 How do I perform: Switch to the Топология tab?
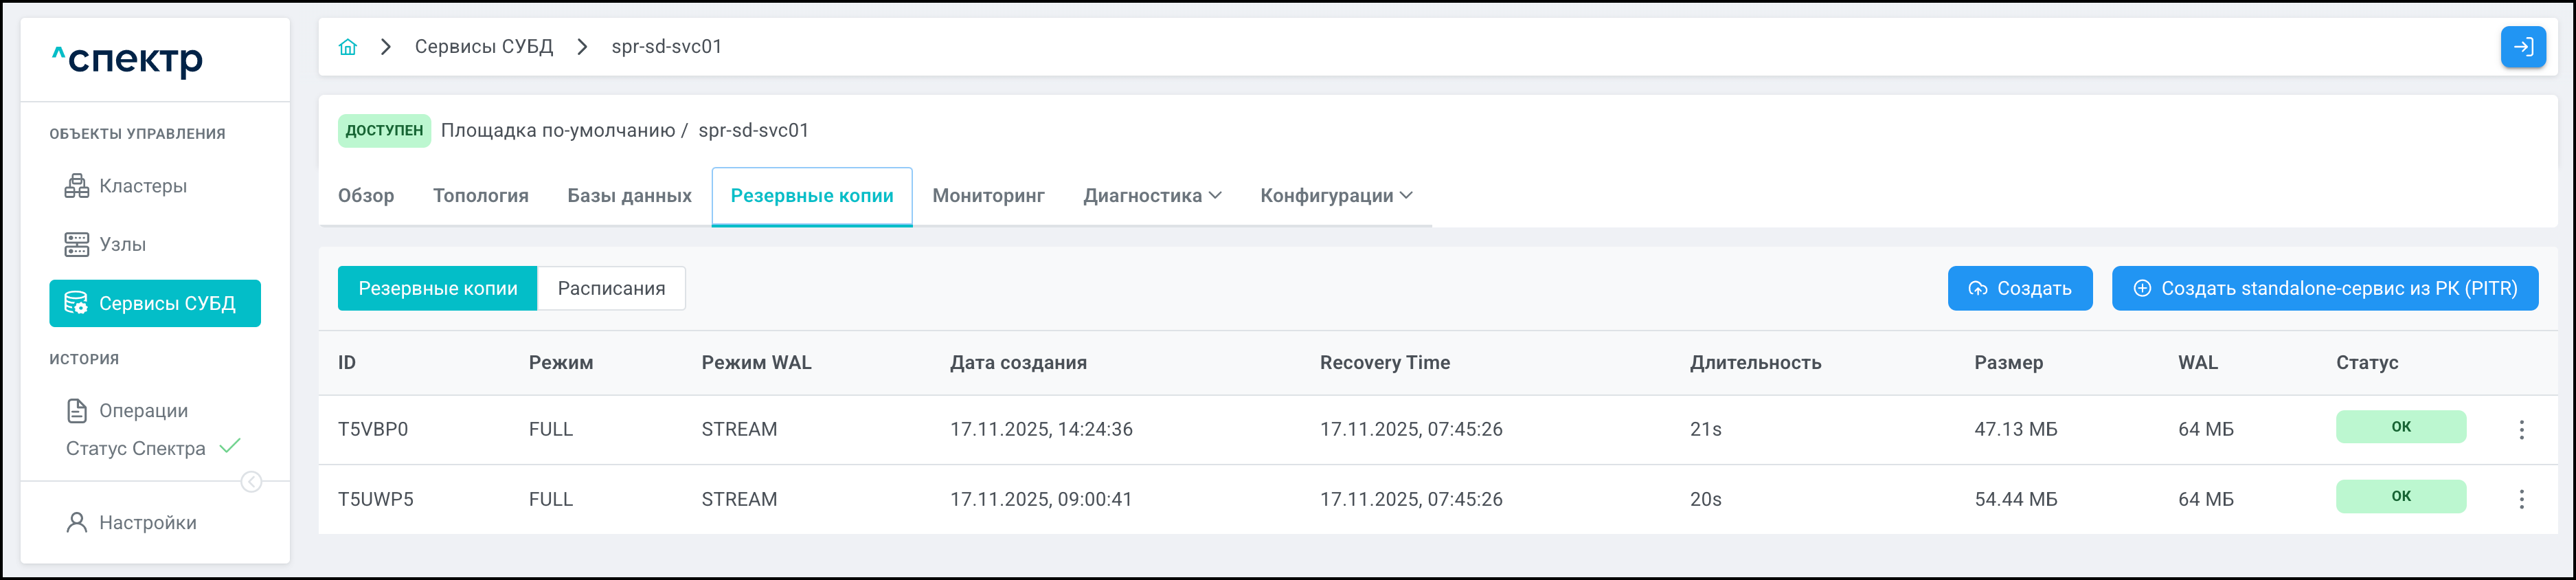click(480, 196)
